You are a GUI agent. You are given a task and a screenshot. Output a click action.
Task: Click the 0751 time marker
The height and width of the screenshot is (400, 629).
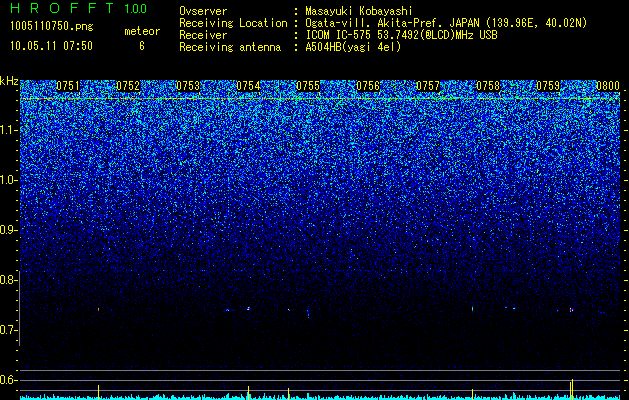[x=68, y=86]
